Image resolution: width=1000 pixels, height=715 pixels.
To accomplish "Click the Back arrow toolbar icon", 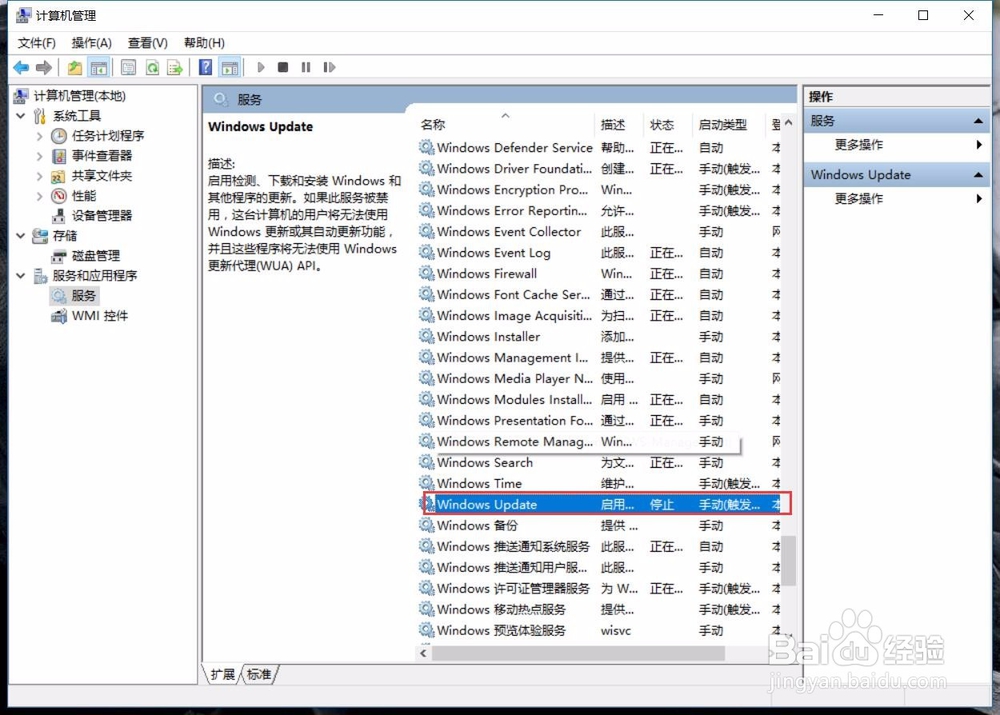I will pos(21,67).
